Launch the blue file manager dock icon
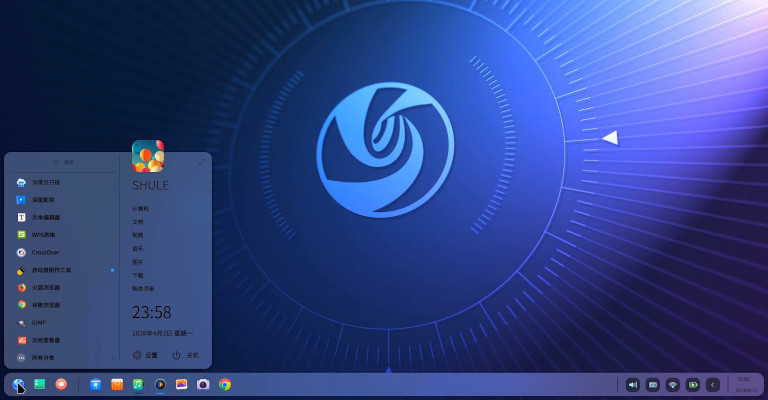 tap(96, 384)
